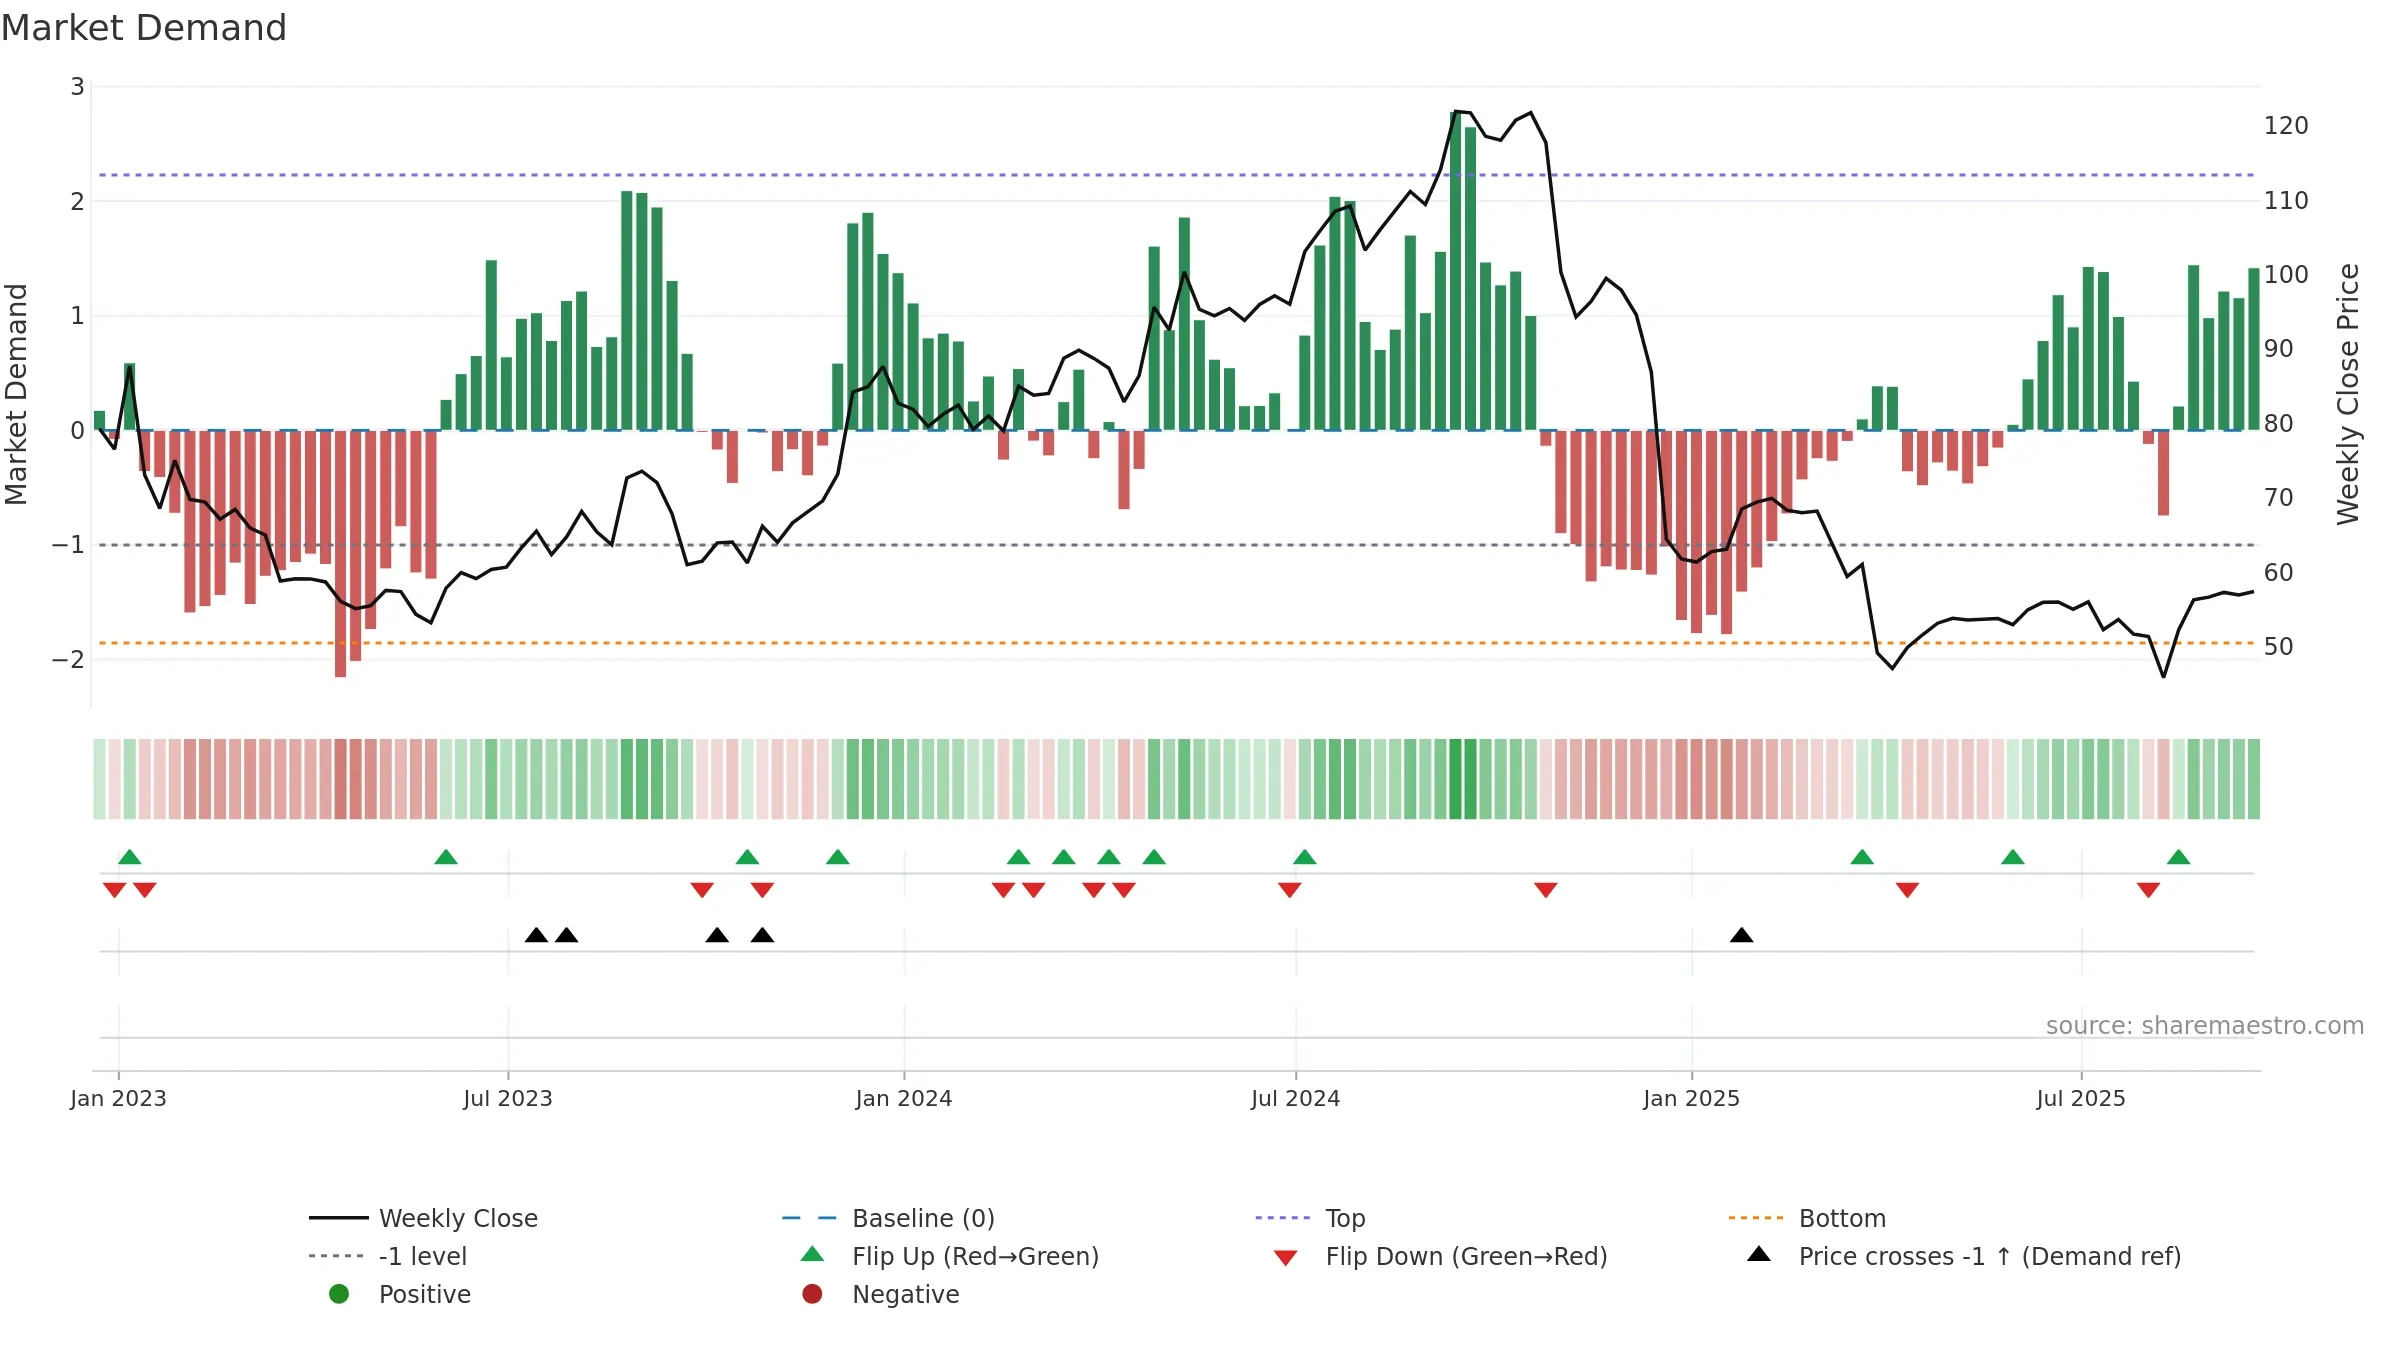This screenshot has height=1350, width=2400.
Task: Click the green triangle icon beside Flip Up legend
Action: click(x=812, y=1254)
